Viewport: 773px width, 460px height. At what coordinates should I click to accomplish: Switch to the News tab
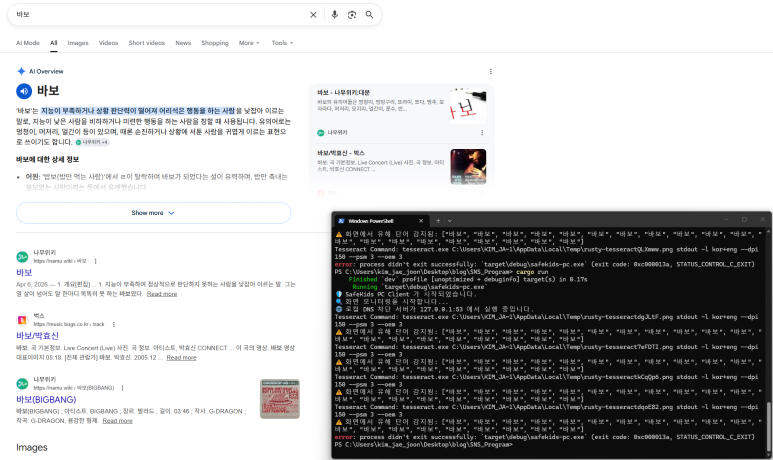(x=183, y=43)
